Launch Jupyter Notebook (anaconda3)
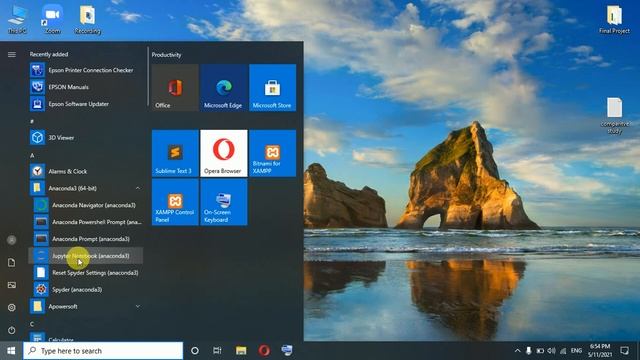This screenshot has height=360, width=640. click(86, 256)
